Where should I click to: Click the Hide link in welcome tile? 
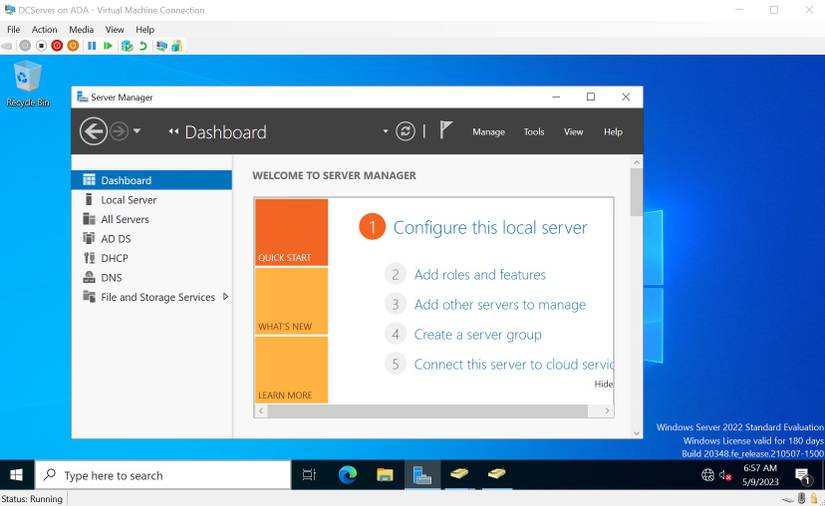click(603, 384)
